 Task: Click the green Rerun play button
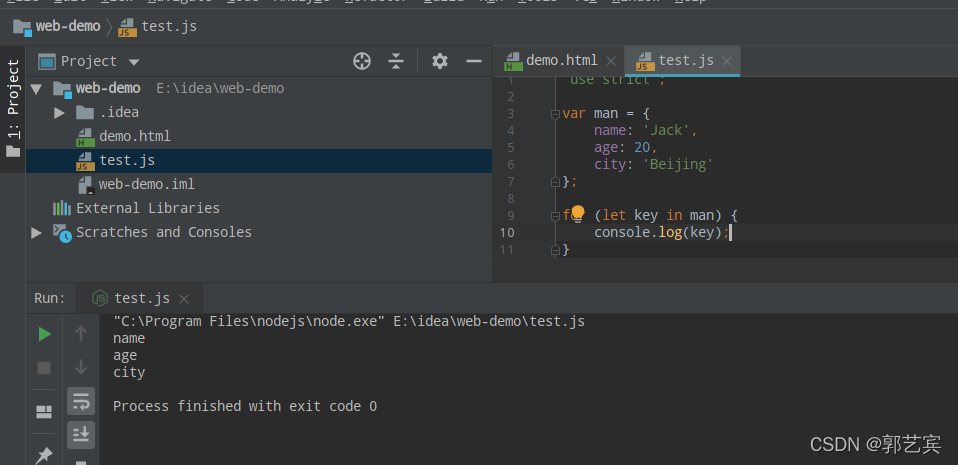coord(45,334)
